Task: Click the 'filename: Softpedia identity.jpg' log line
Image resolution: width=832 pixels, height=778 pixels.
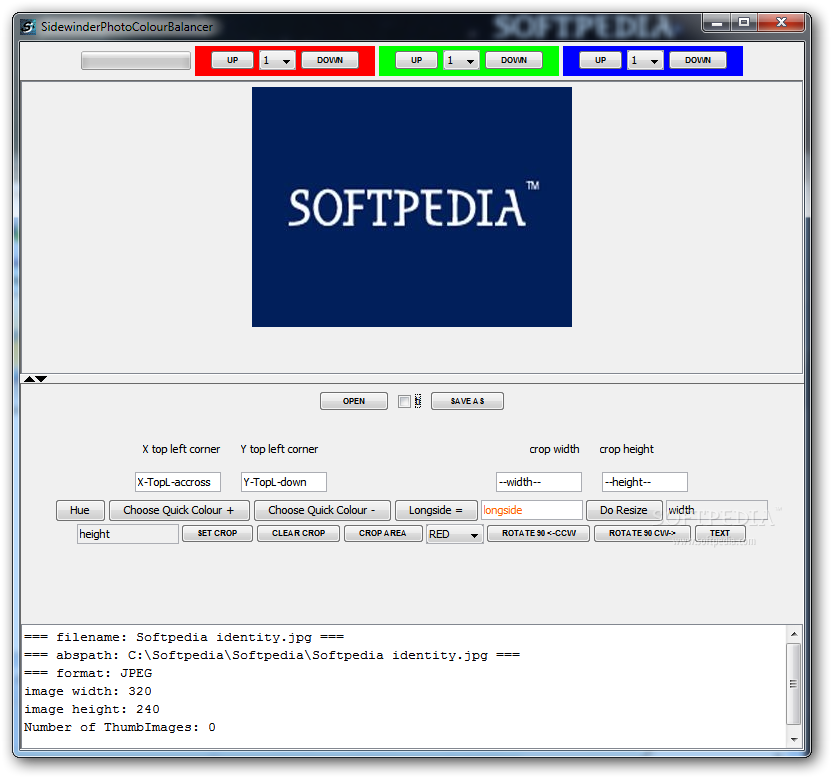Action: [x=184, y=637]
